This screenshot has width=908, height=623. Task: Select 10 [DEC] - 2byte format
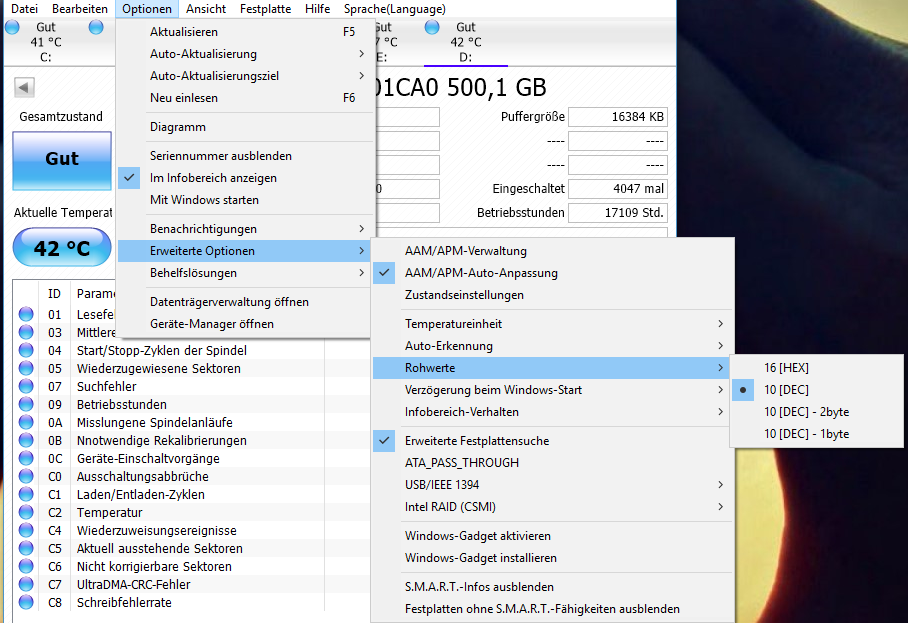pyautogui.click(x=817, y=412)
